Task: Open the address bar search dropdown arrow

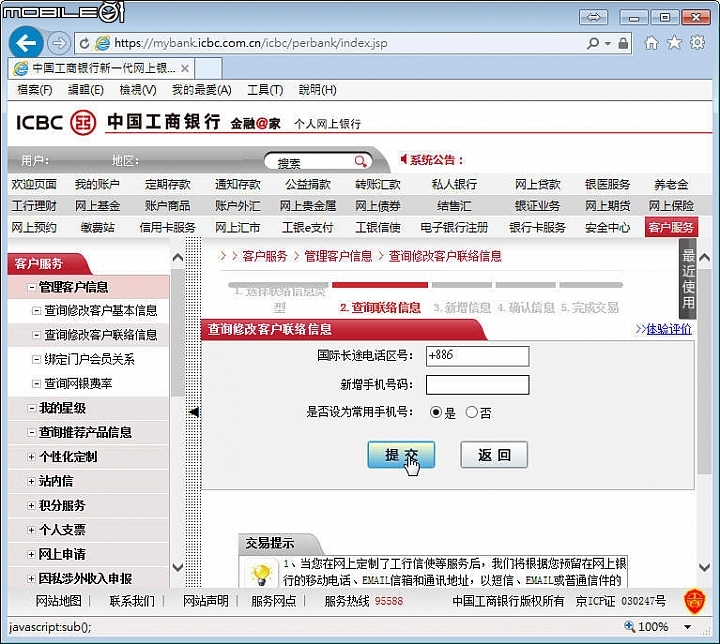Action: click(x=608, y=44)
